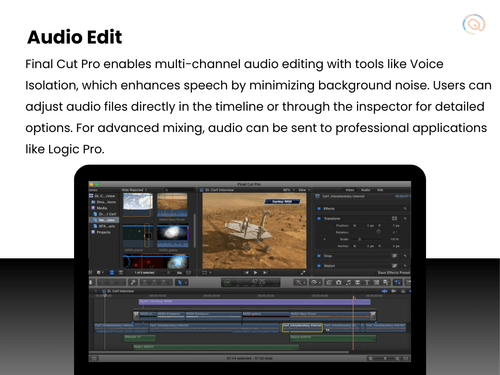The image size is (500, 375).
Task: Click the timeline horizontal scrollbar
Action: (219, 352)
